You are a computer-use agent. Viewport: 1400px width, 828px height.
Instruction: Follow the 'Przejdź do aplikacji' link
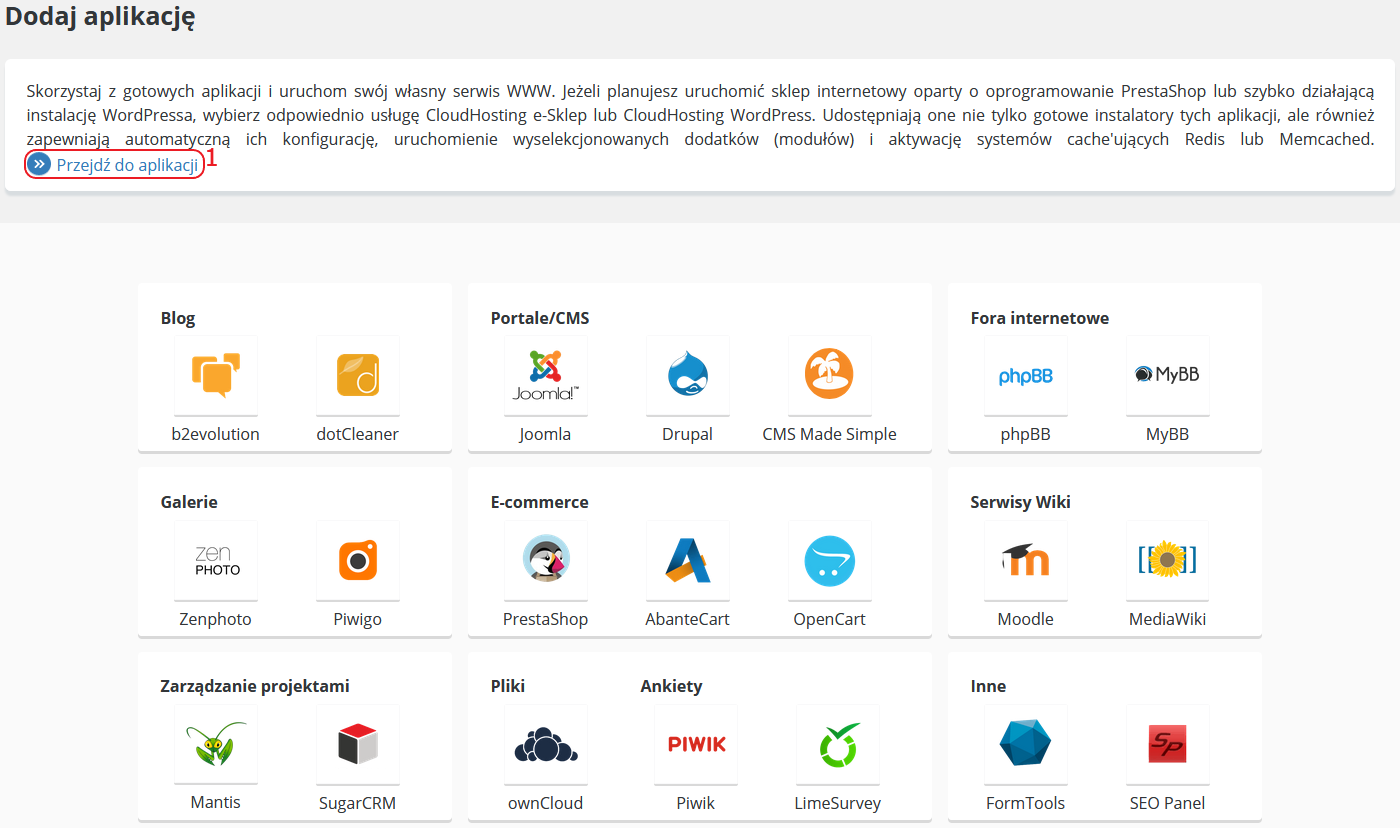[x=127, y=165]
